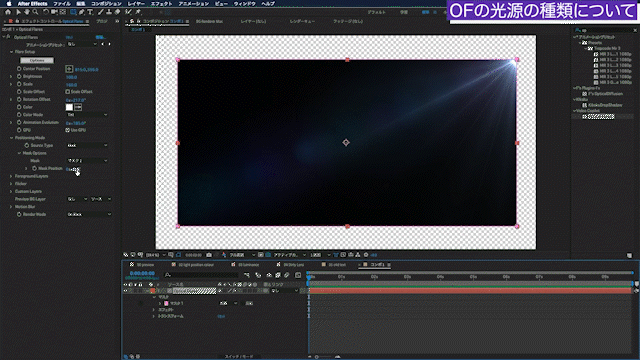Screen dimensions: 640x360
Task: Collapse the Flare Setup group
Action: pyautogui.click(x=11, y=52)
